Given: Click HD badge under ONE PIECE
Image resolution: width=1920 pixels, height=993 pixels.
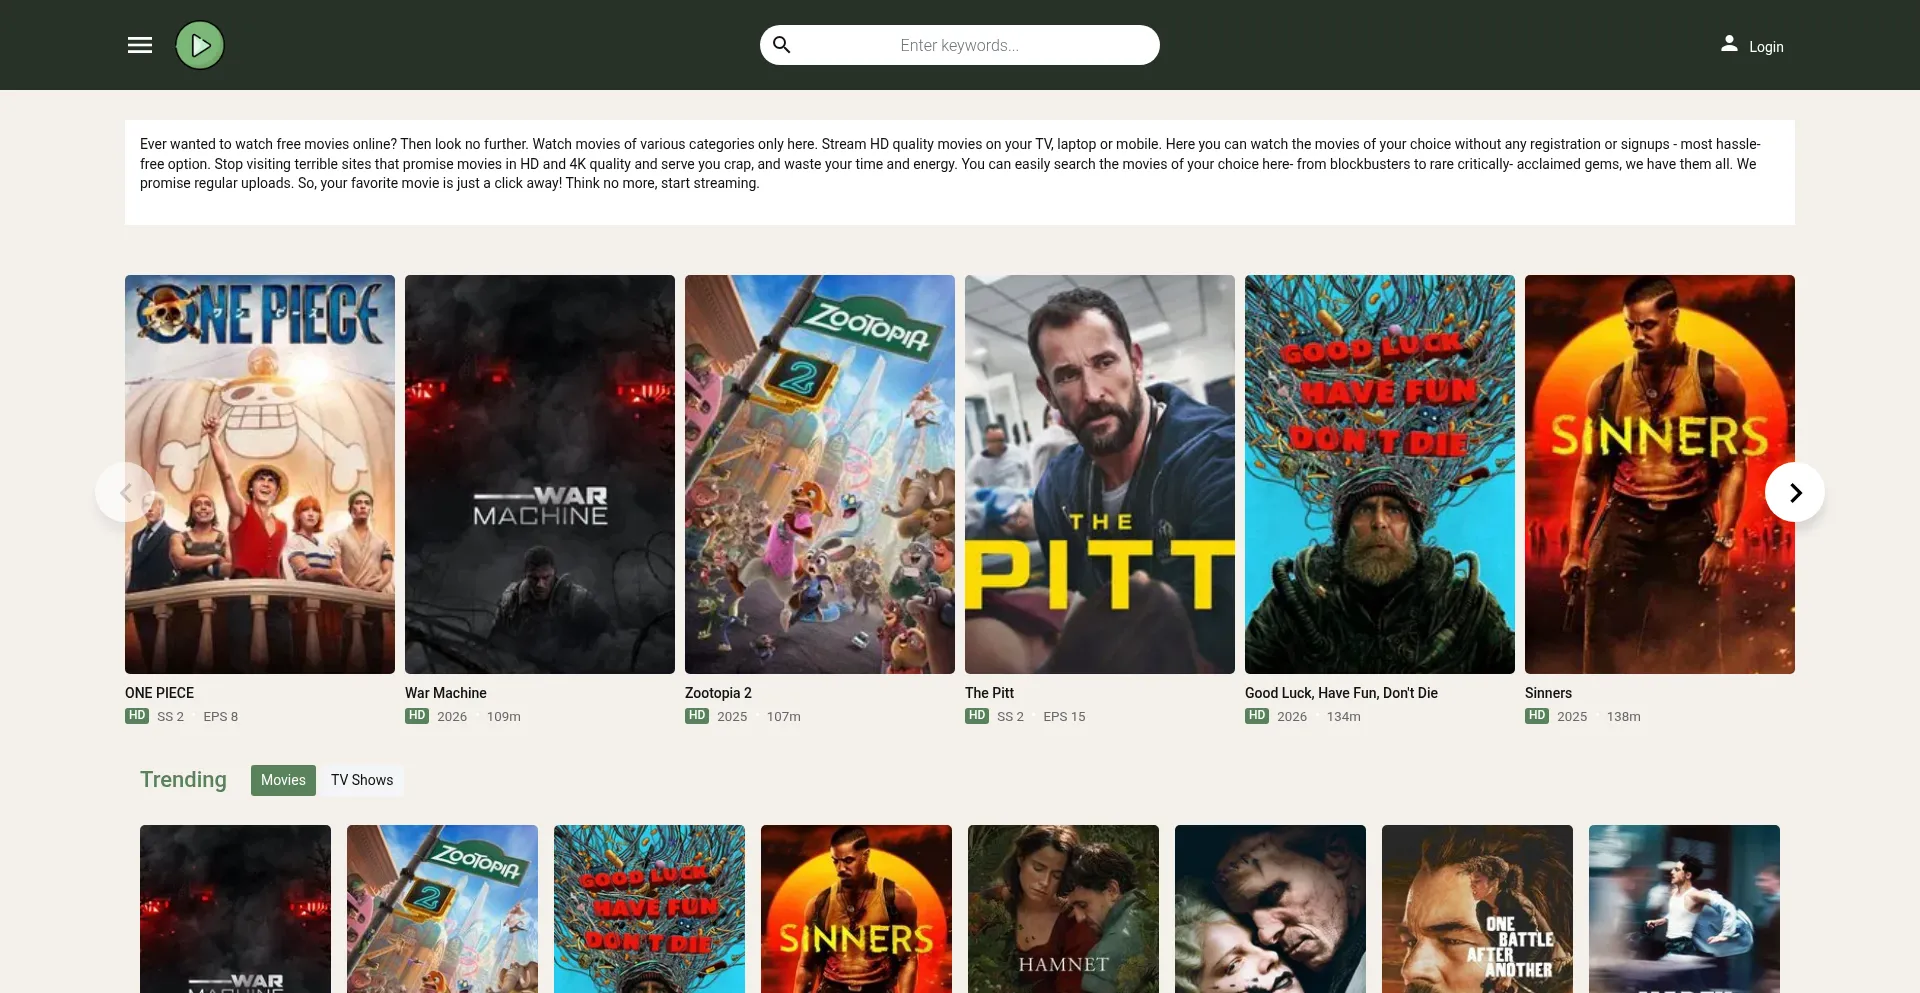Looking at the screenshot, I should click(x=137, y=716).
